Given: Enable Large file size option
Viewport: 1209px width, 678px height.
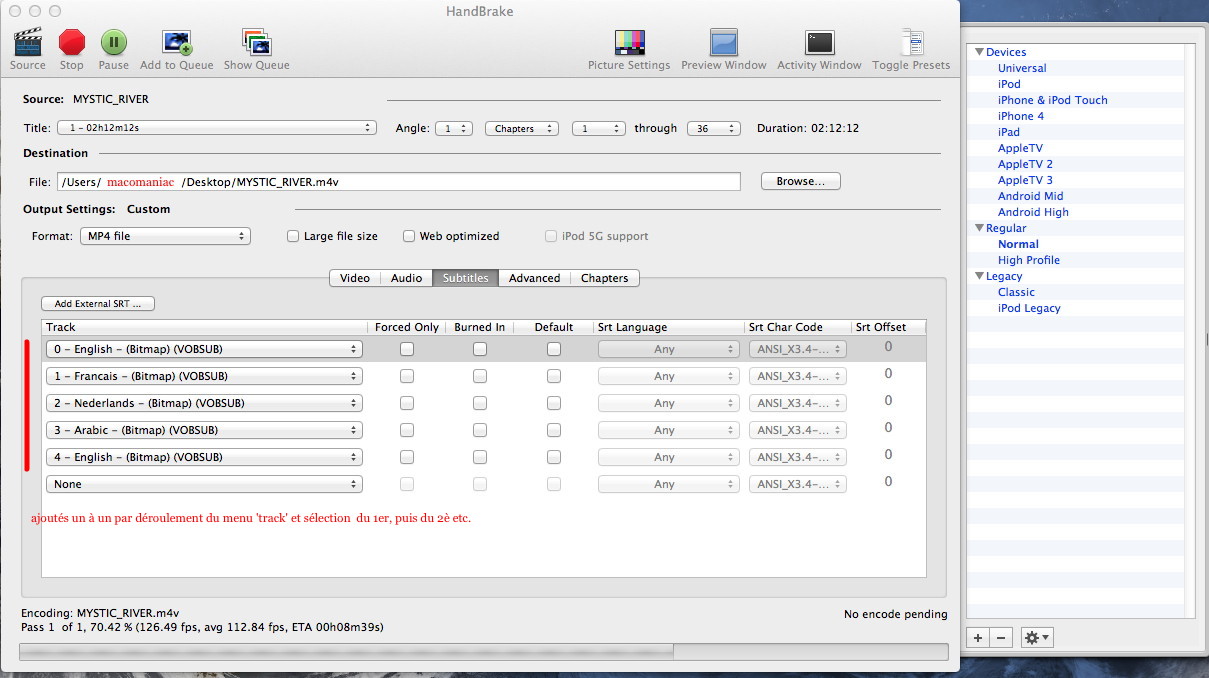Looking at the screenshot, I should [x=293, y=237].
